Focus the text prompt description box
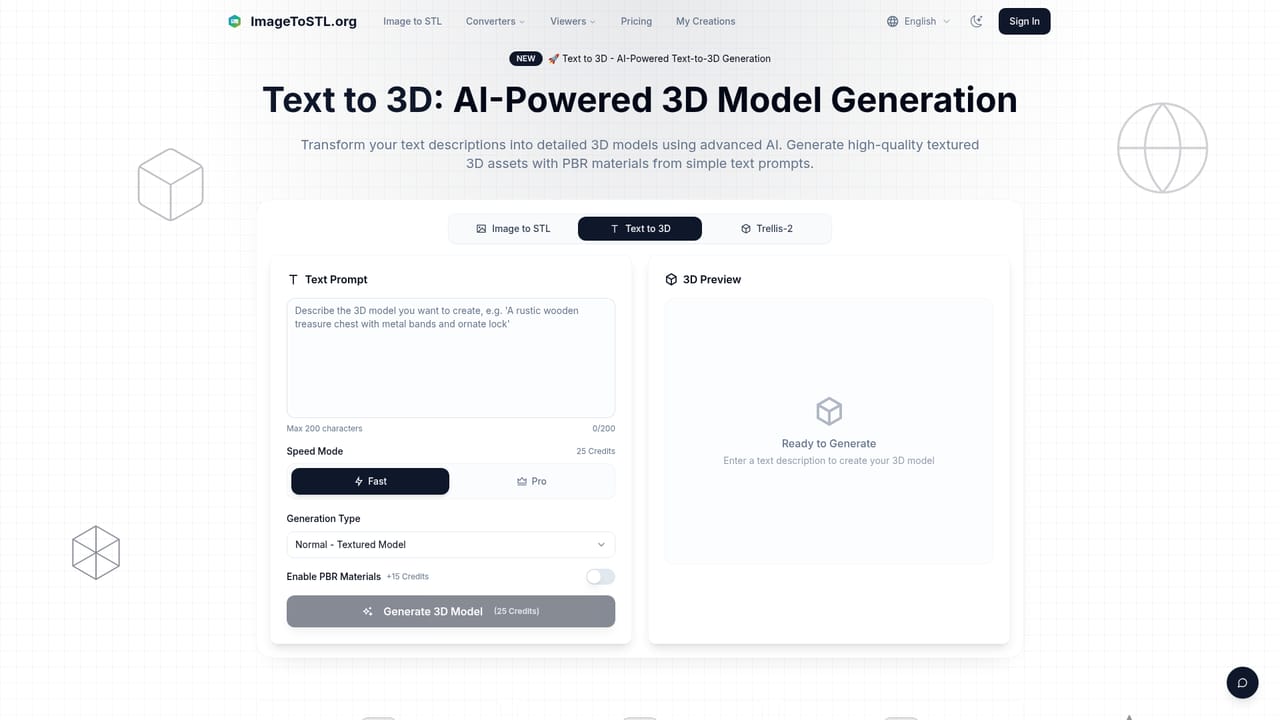Screen dimensions: 1280x720 pos(451,357)
